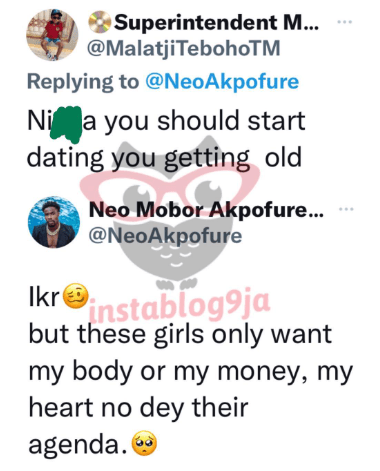380x471 pixels.
Task: Click the 'these girls only want' reply text
Action: [x=205, y=334]
